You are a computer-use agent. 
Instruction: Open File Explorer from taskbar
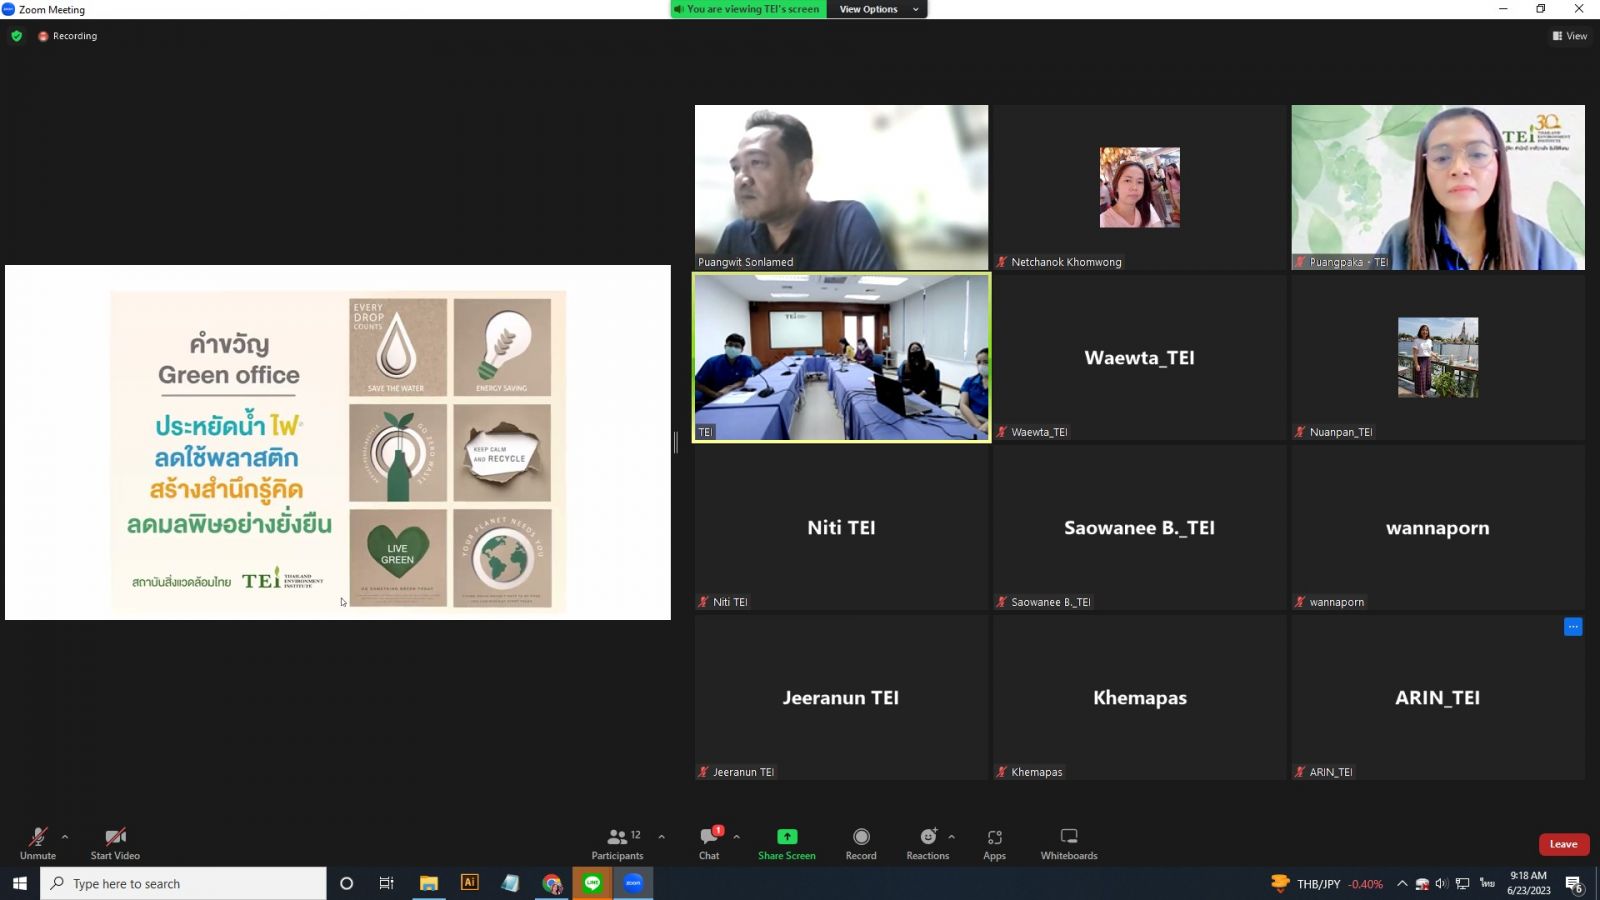(x=429, y=883)
